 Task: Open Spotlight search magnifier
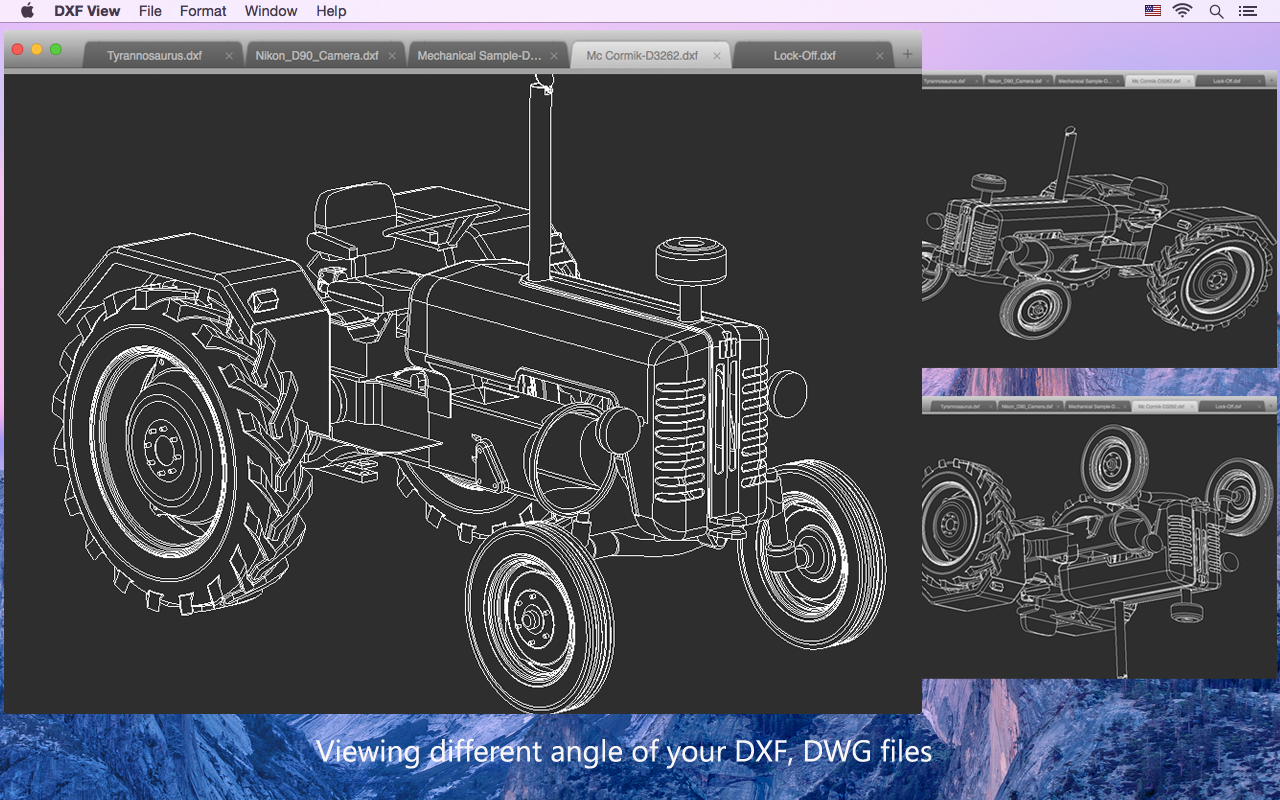1216,11
